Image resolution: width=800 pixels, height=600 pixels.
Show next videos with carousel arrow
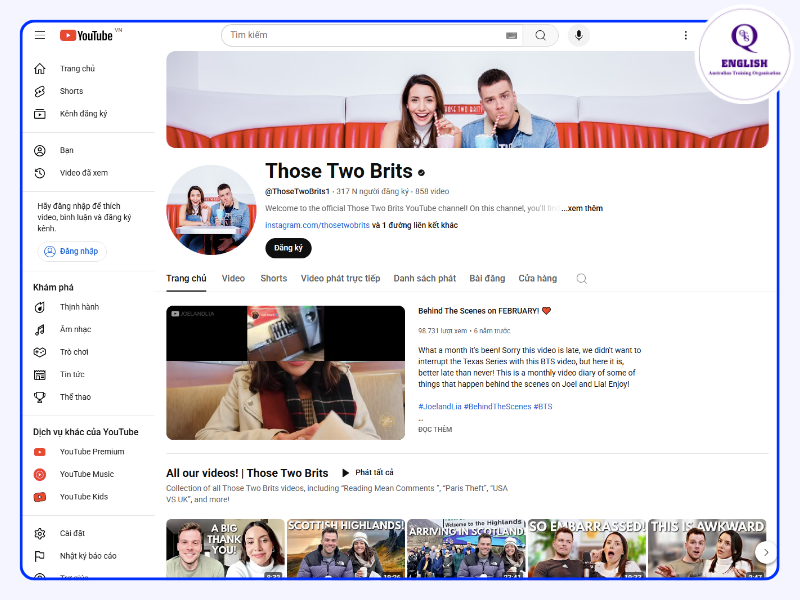(x=766, y=552)
